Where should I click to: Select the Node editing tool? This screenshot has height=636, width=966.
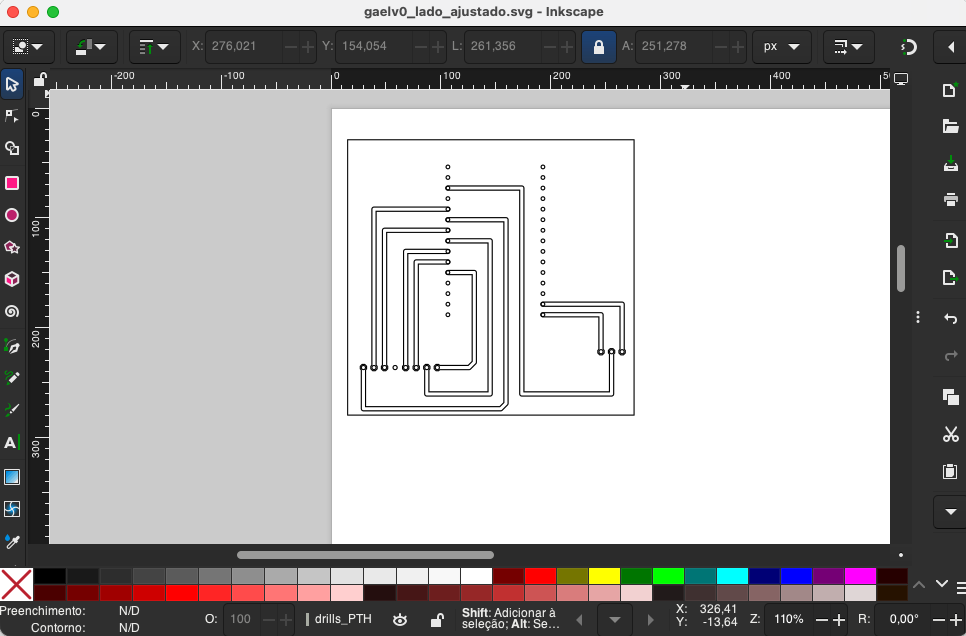click(12, 116)
